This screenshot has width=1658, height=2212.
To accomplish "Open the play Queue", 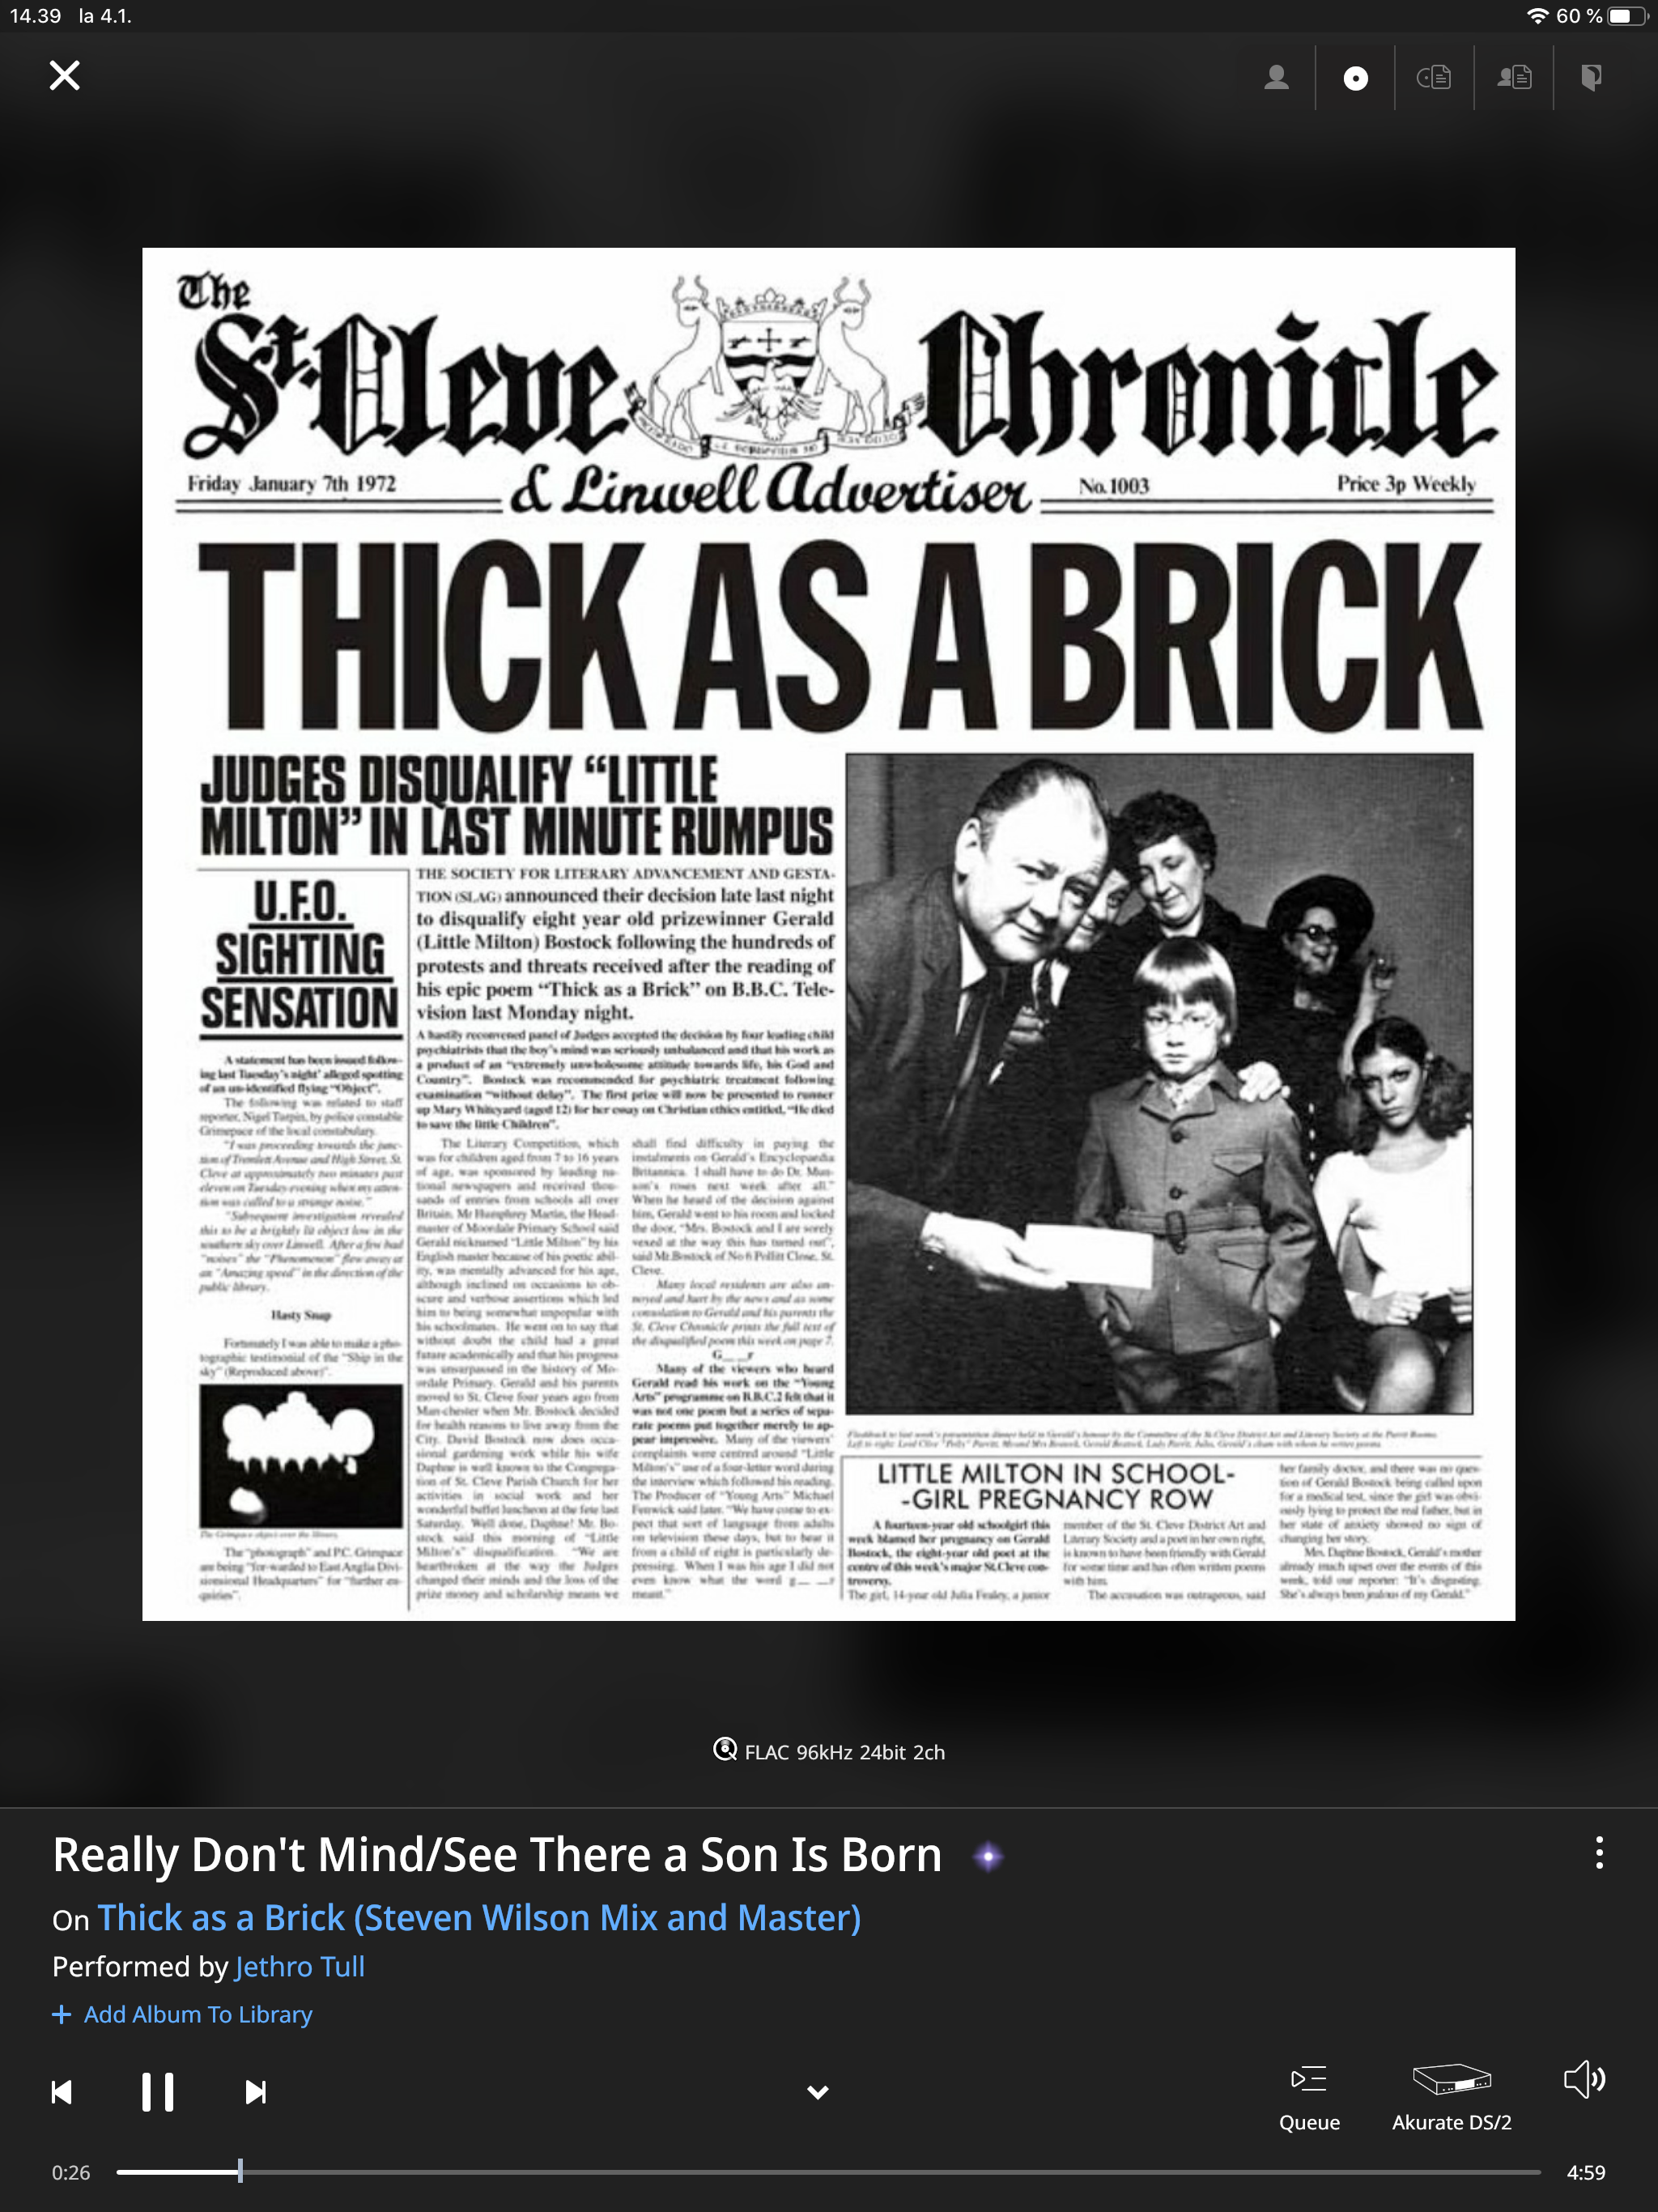I will click(1309, 2098).
